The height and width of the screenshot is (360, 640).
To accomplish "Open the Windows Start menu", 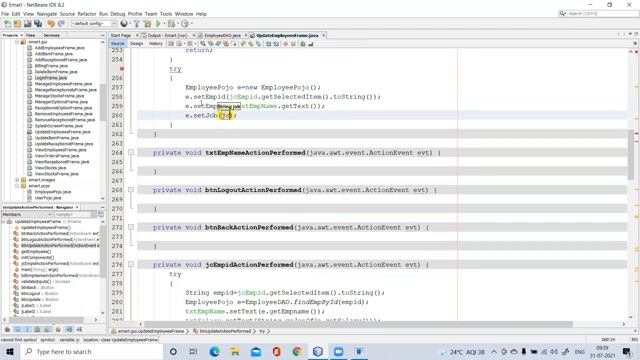I will [10, 351].
